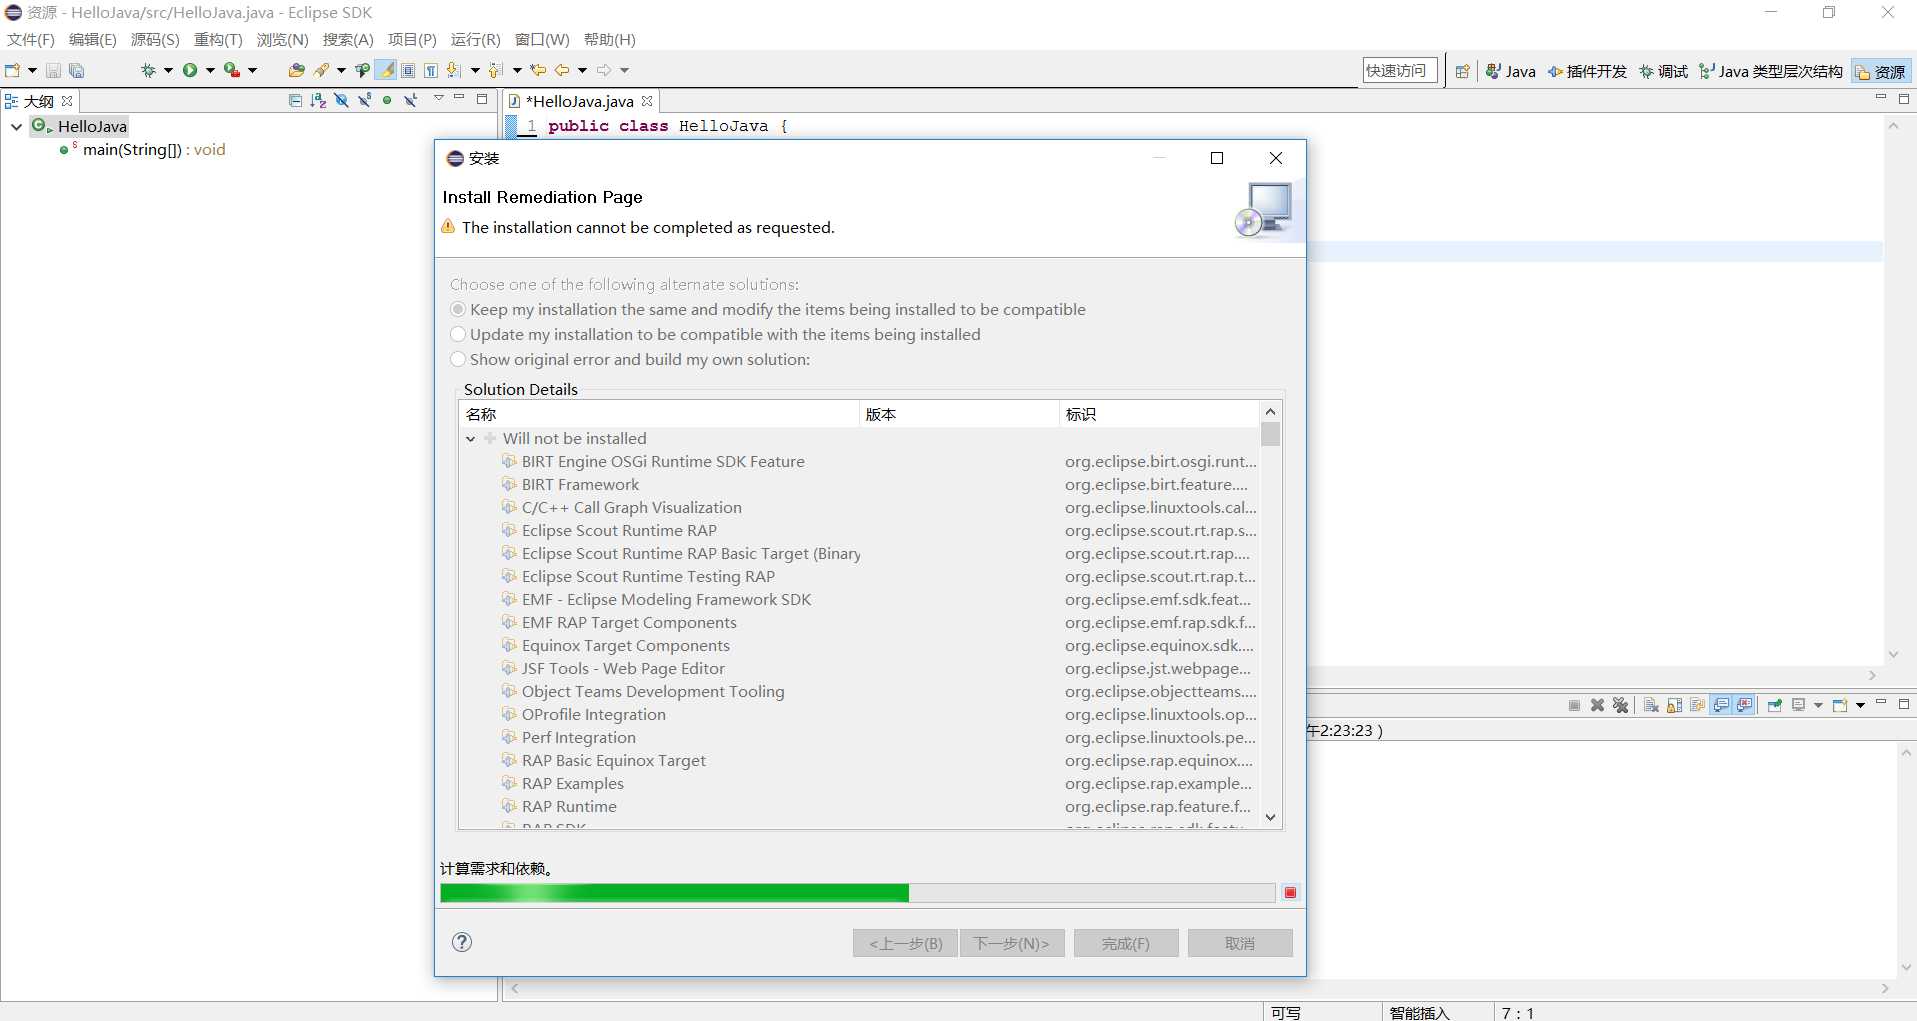Open the Open Console dropdown arrow
Image resolution: width=1917 pixels, height=1021 pixels.
coord(1860,705)
